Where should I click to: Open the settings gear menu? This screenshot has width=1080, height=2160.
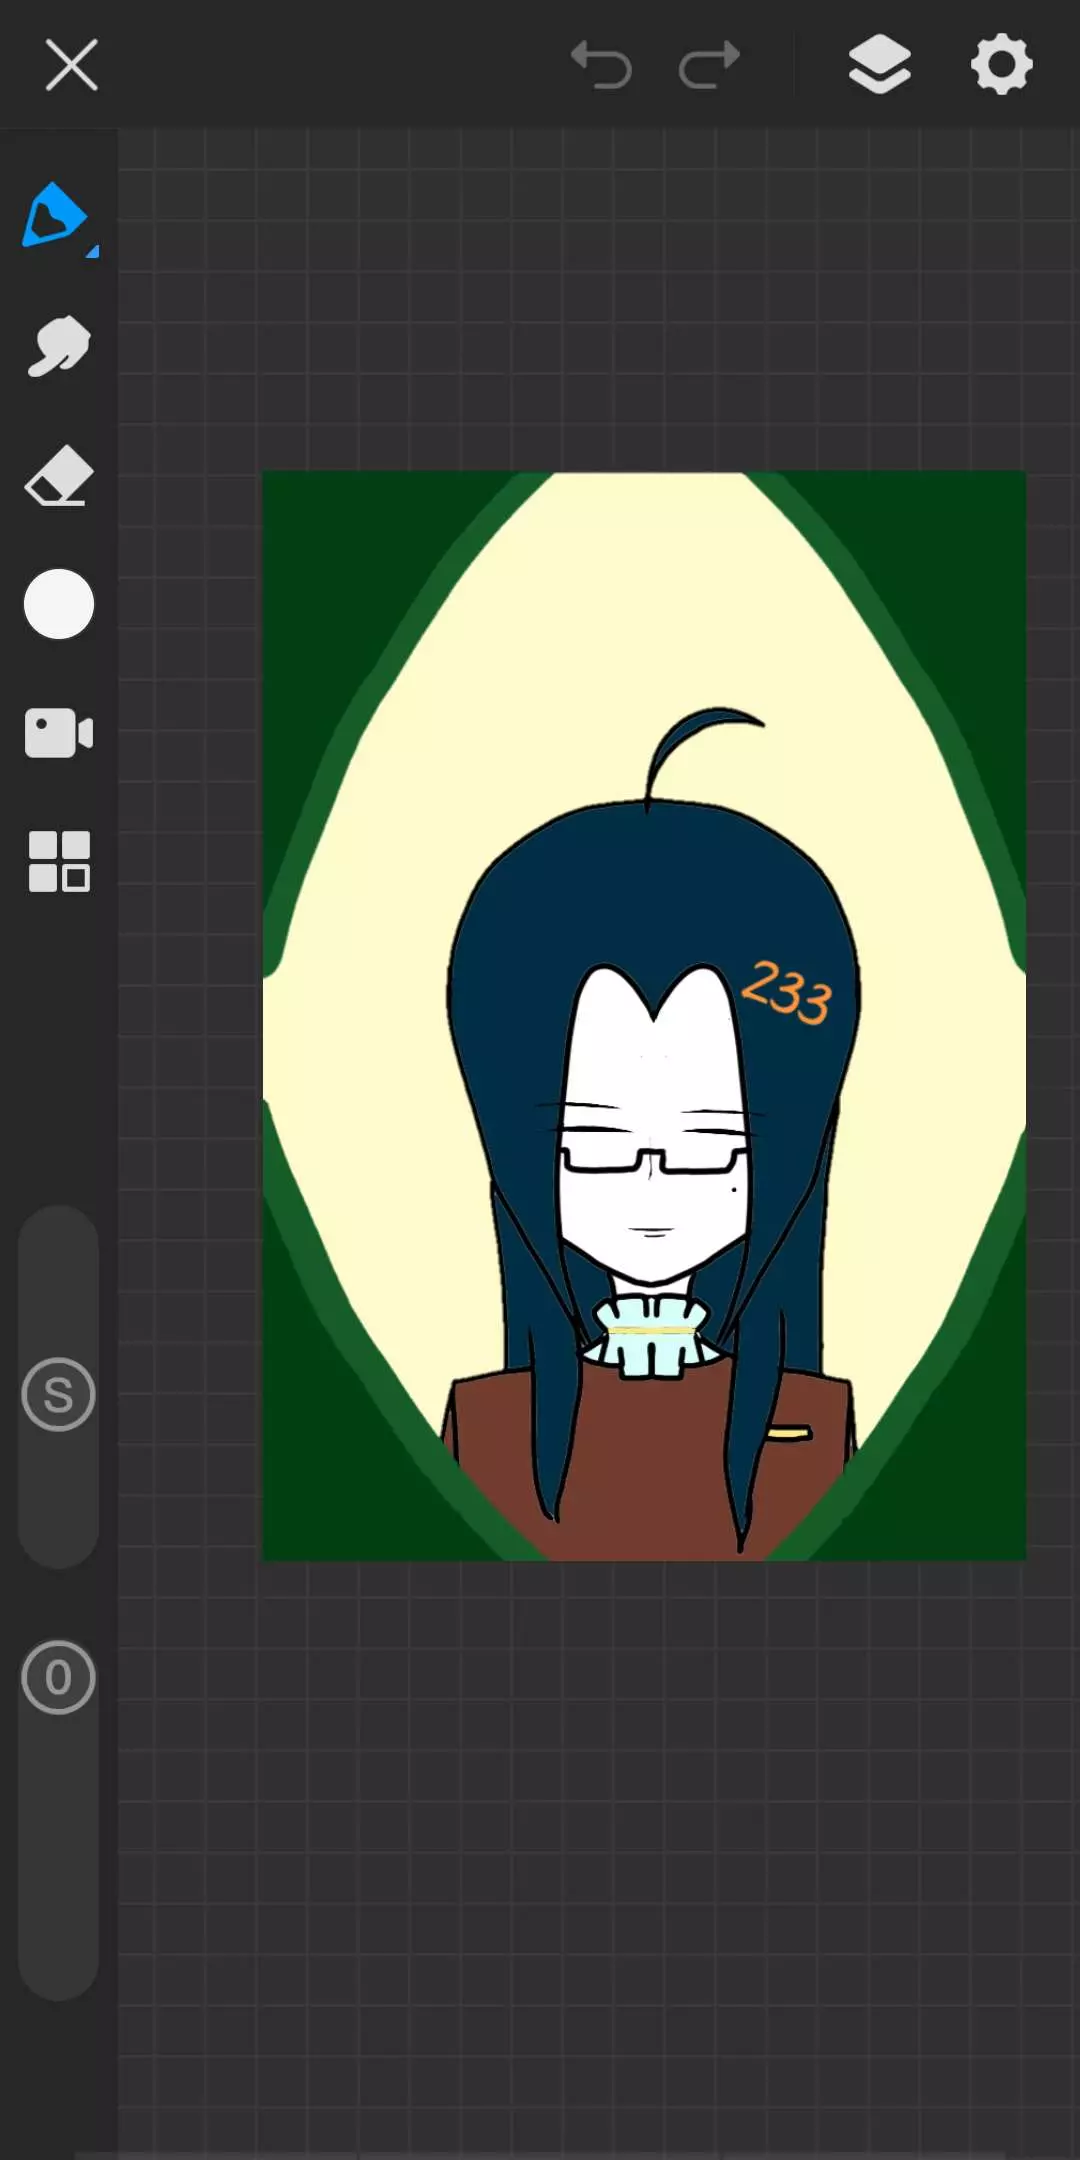coord(1001,66)
